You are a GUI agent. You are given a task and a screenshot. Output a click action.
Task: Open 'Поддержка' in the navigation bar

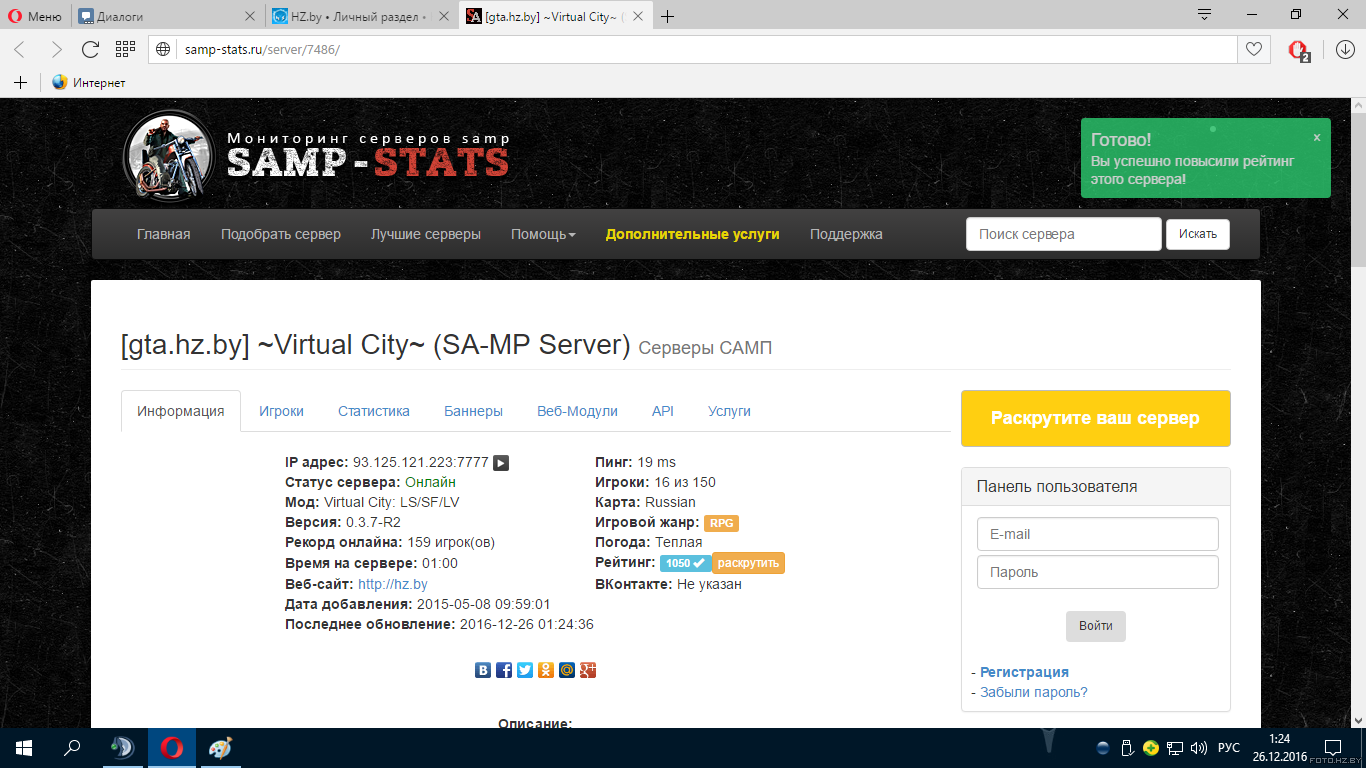tap(846, 234)
